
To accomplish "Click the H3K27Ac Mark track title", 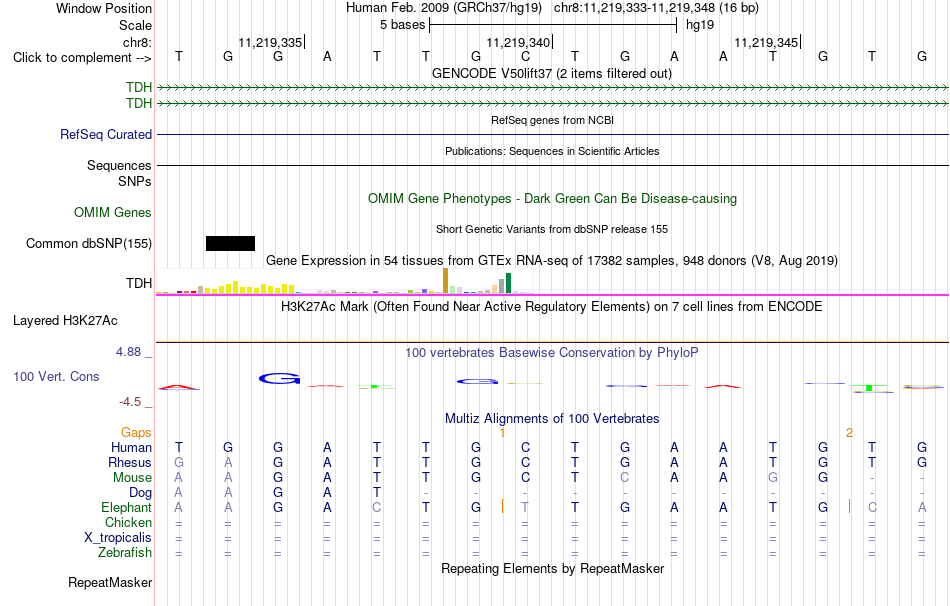I will click(552, 307).
